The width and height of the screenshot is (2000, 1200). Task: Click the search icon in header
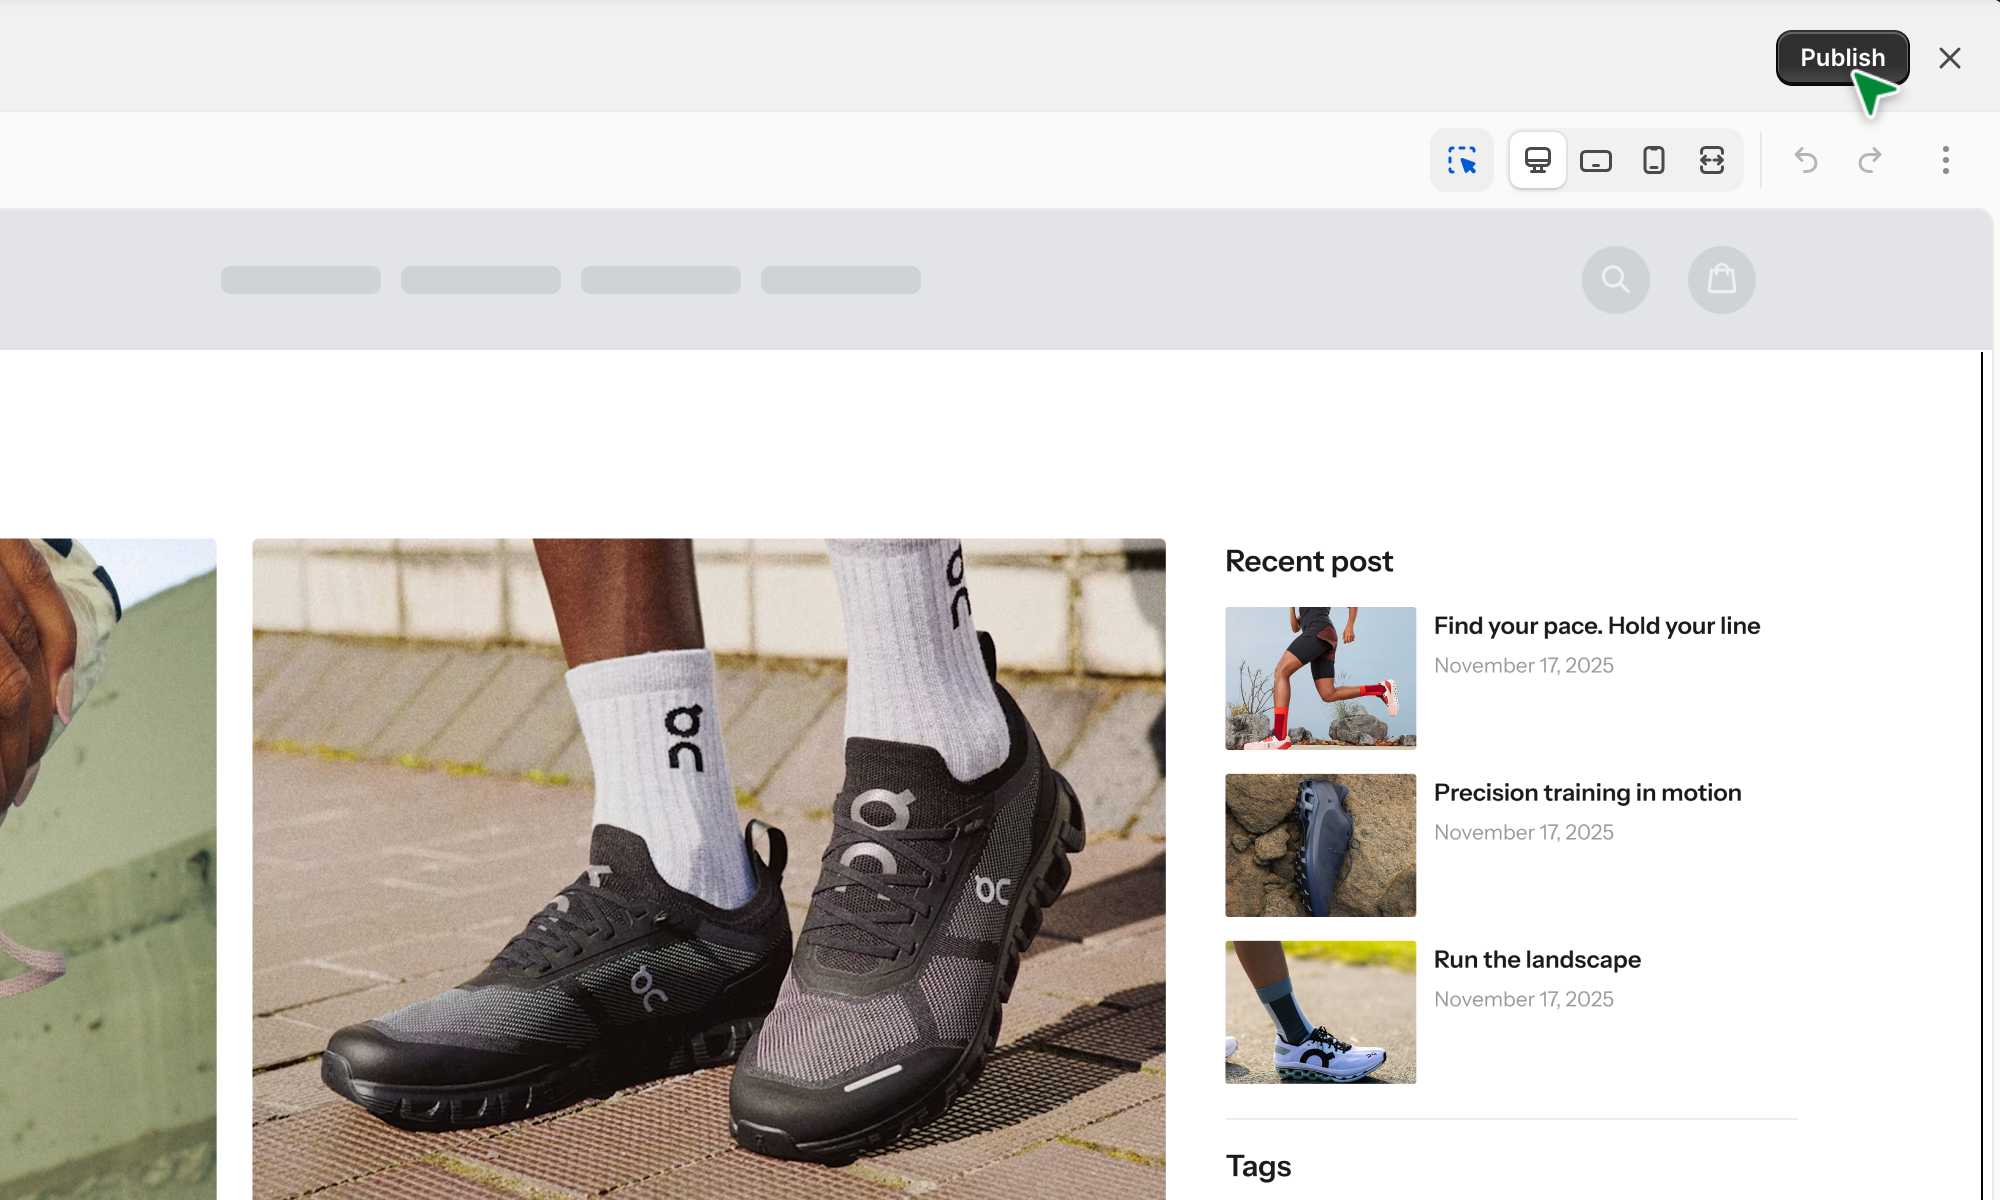(x=1615, y=279)
